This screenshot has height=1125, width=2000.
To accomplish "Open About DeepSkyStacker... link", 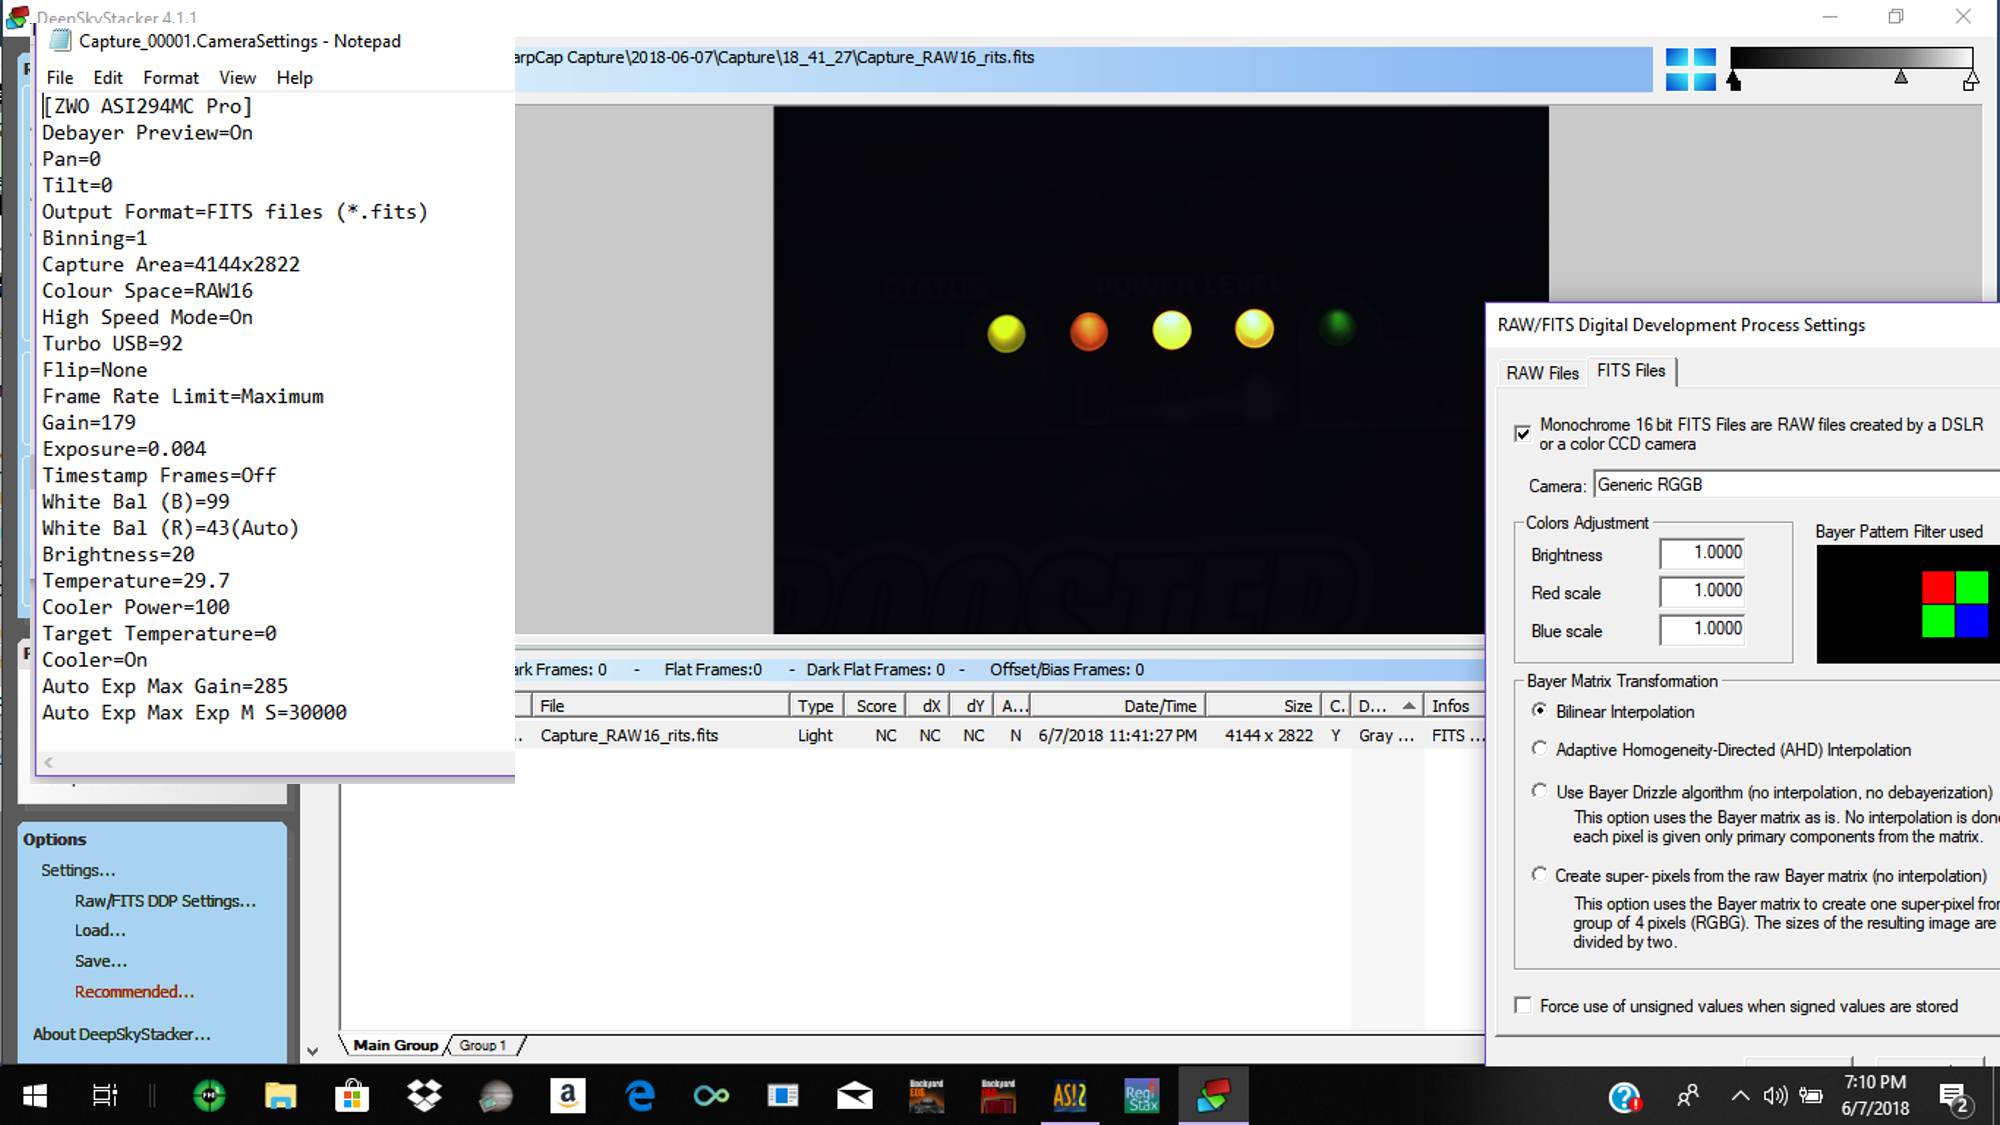I will (122, 1034).
